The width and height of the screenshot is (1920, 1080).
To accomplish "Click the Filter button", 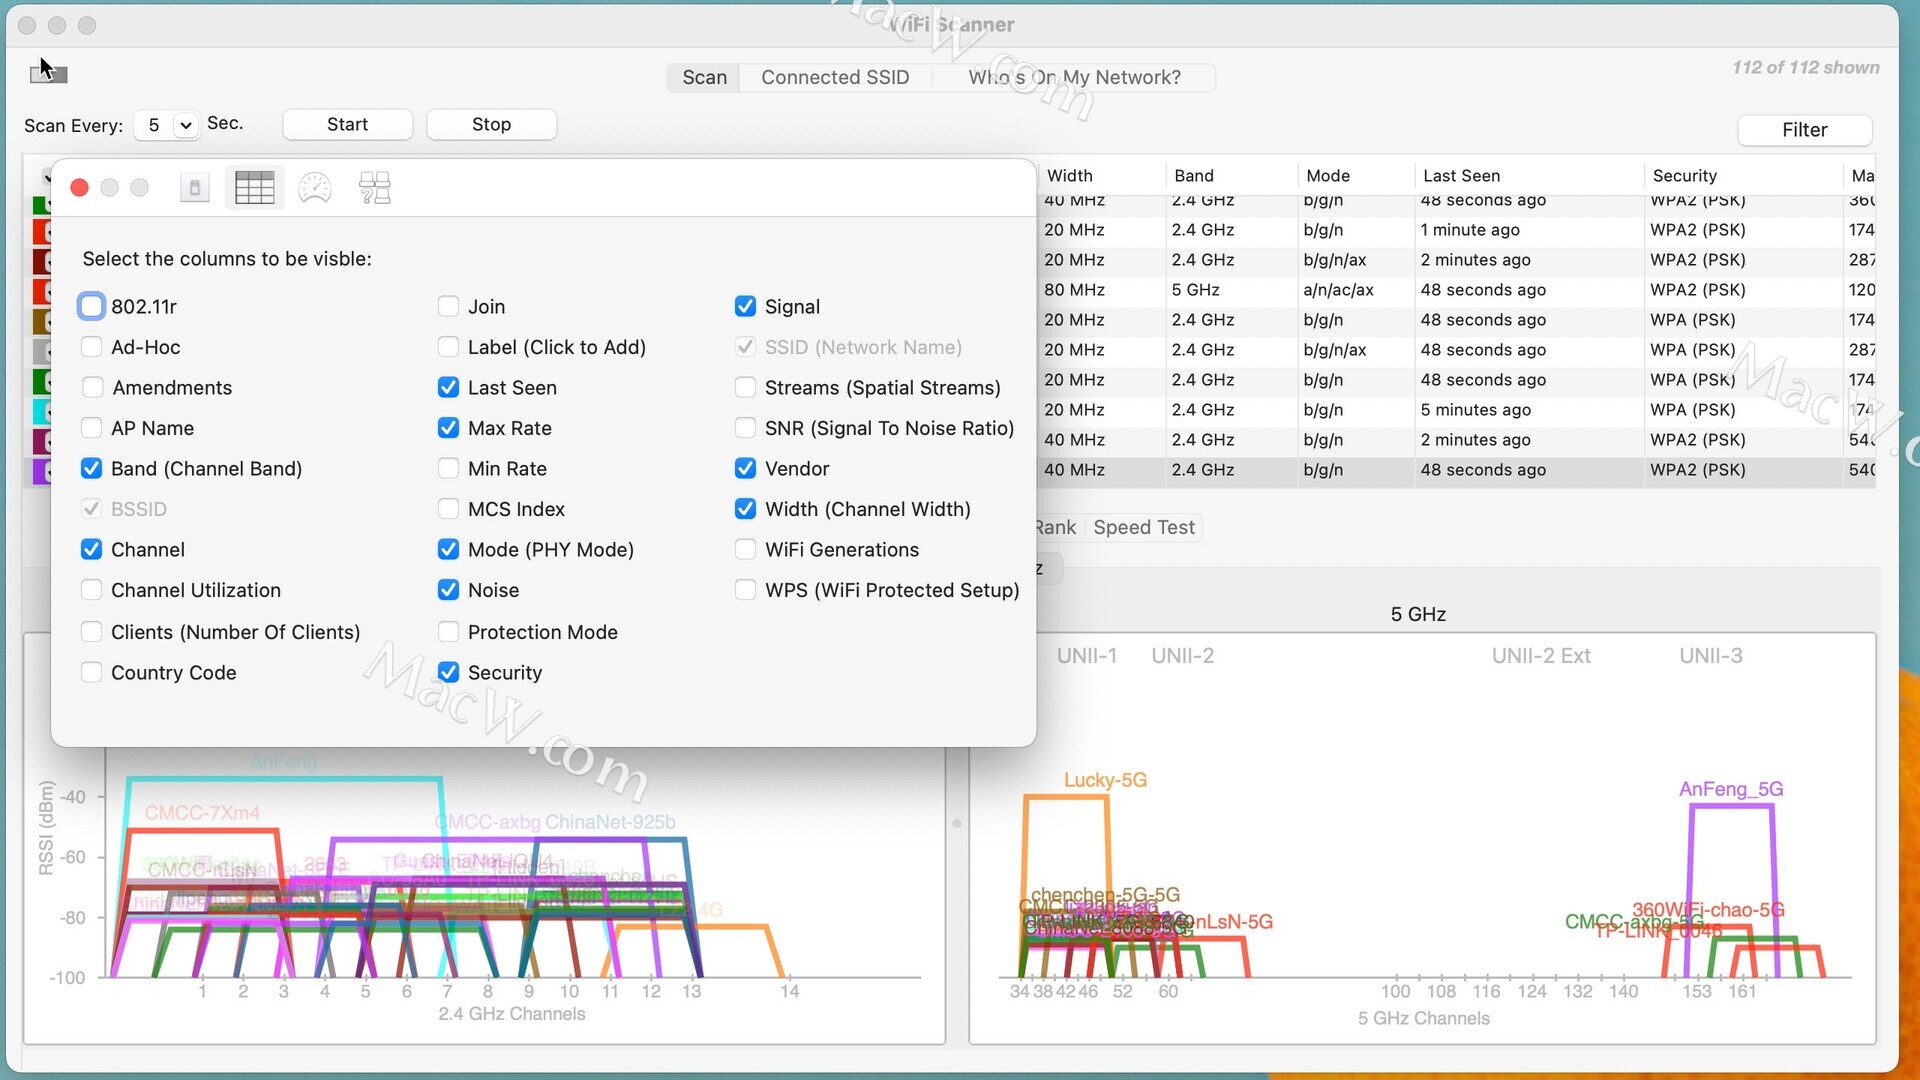I will click(x=1804, y=130).
